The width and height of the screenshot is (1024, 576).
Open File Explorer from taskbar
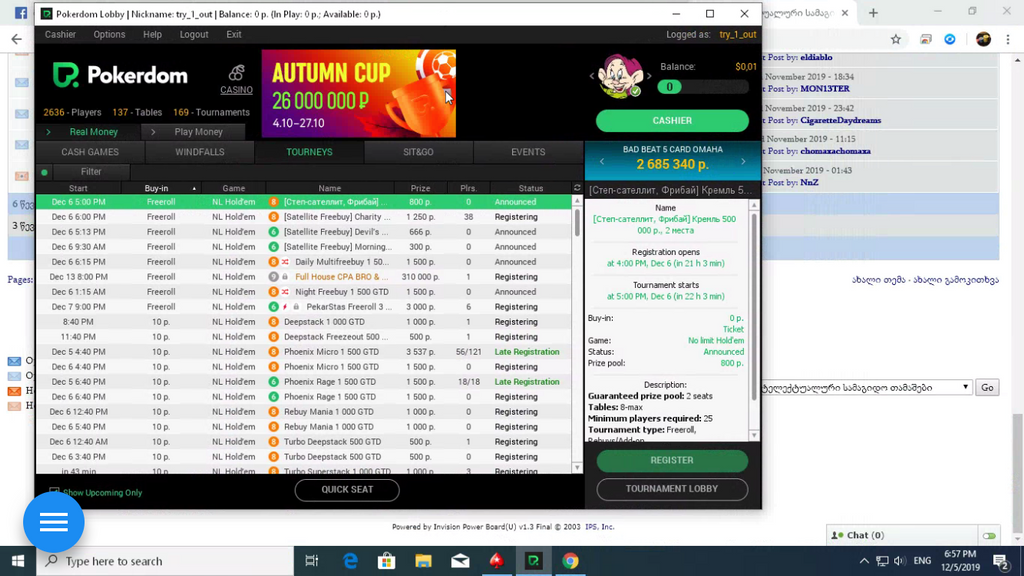pos(423,561)
